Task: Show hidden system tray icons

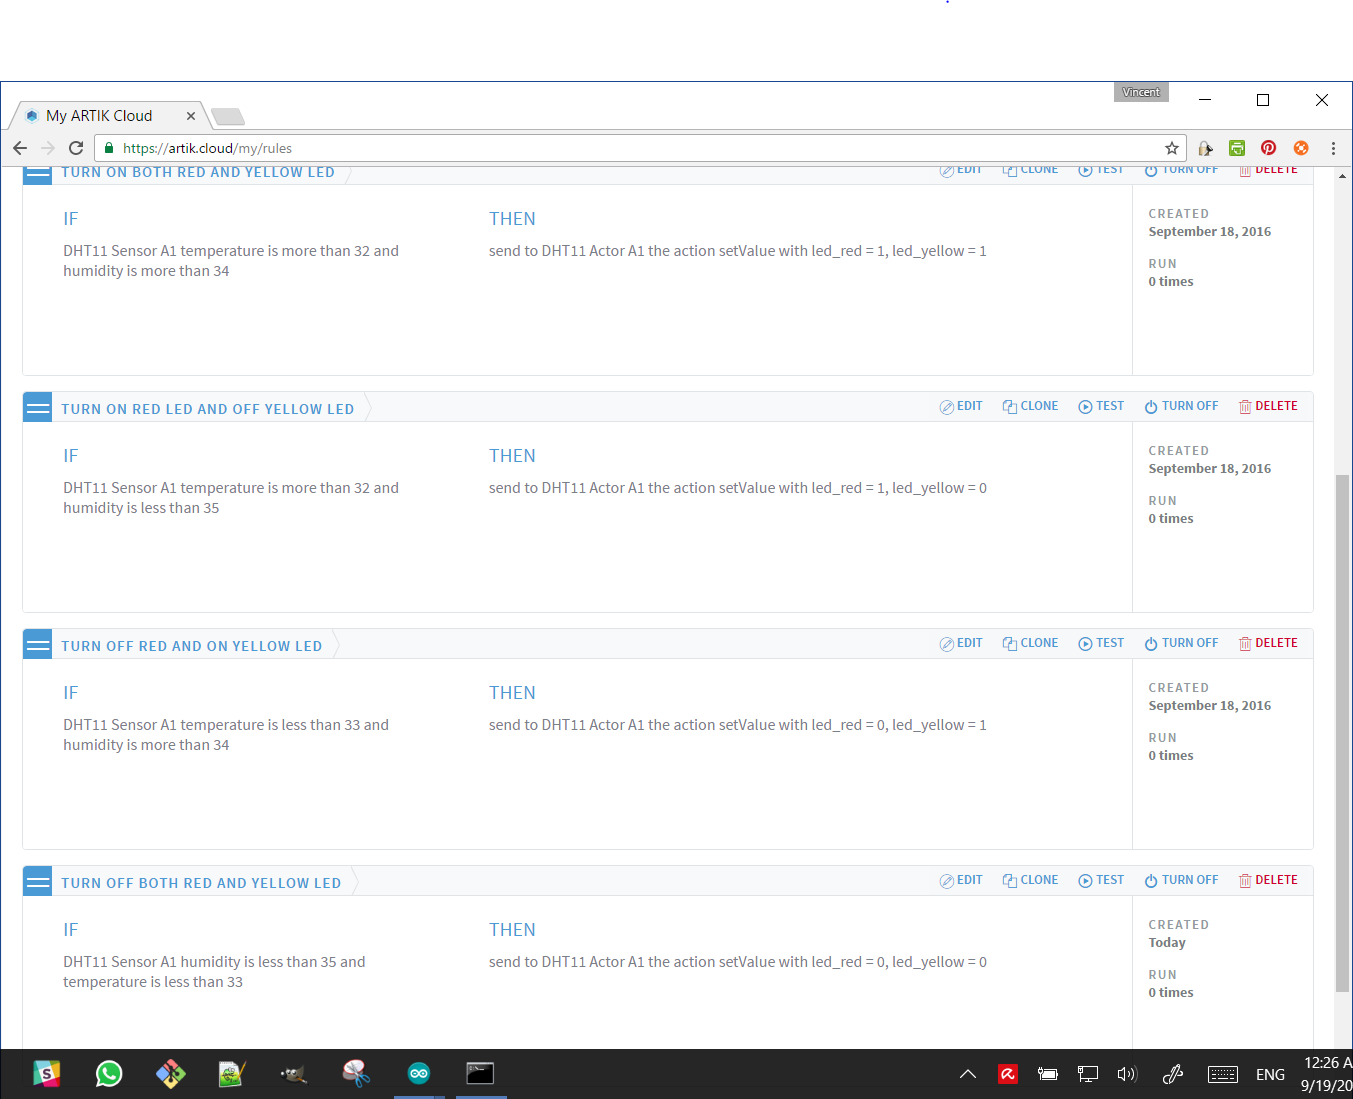Action: click(x=967, y=1074)
